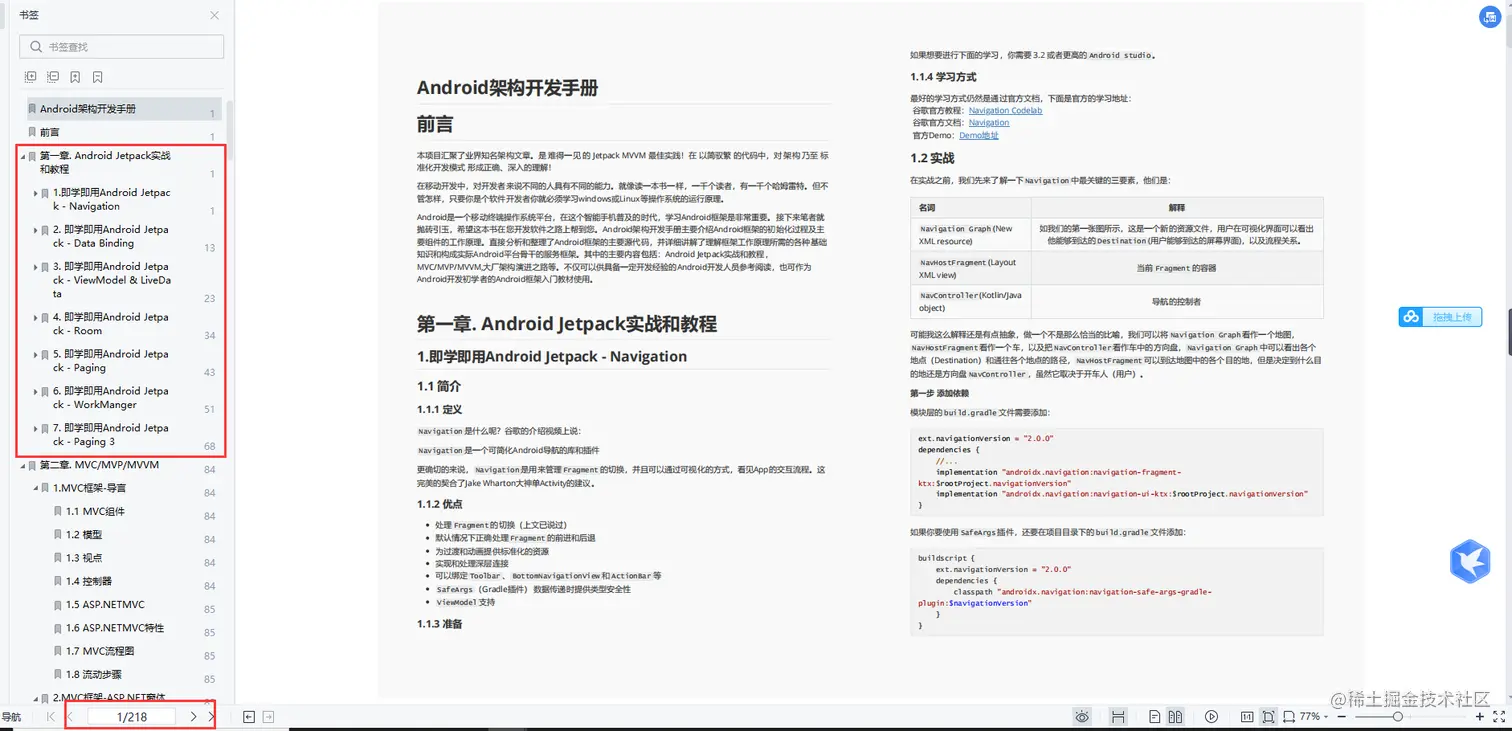Expand the 3. ViewModel & LiveData bookmark arrow

(x=36, y=267)
